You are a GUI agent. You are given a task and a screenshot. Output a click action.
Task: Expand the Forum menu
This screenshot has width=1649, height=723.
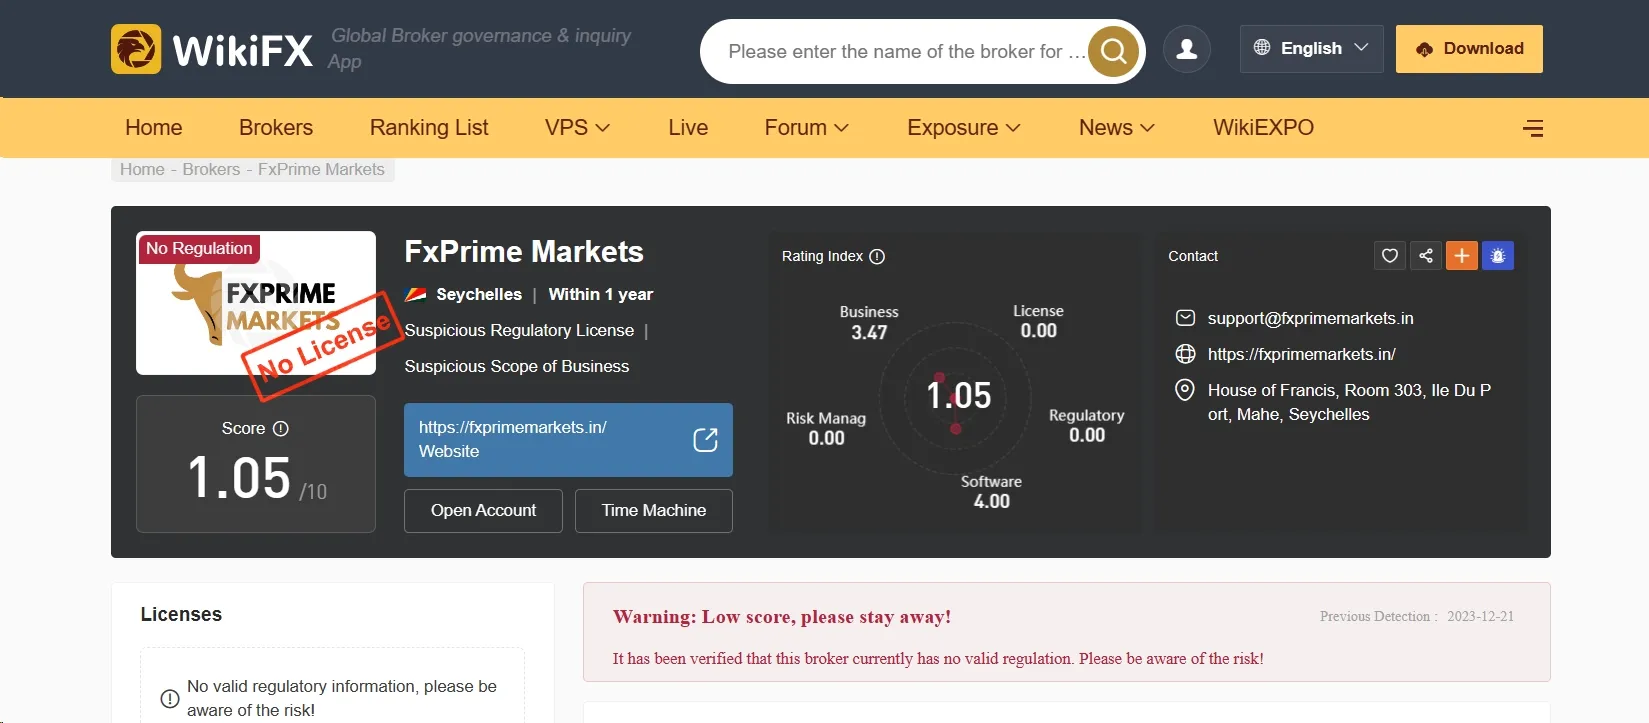click(x=806, y=128)
